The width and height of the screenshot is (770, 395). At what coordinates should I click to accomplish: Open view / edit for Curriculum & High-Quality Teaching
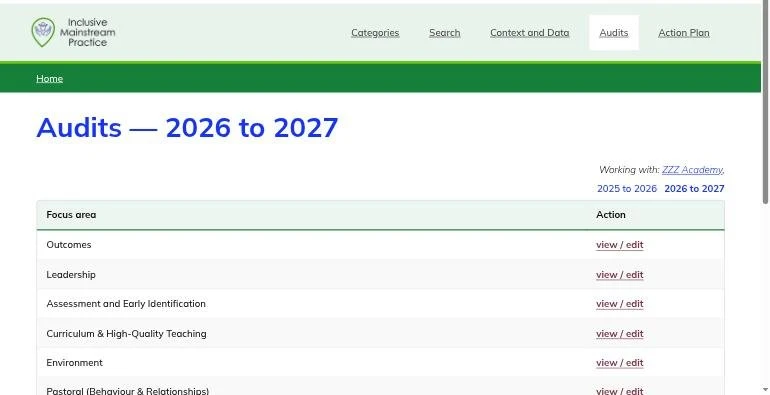(620, 334)
